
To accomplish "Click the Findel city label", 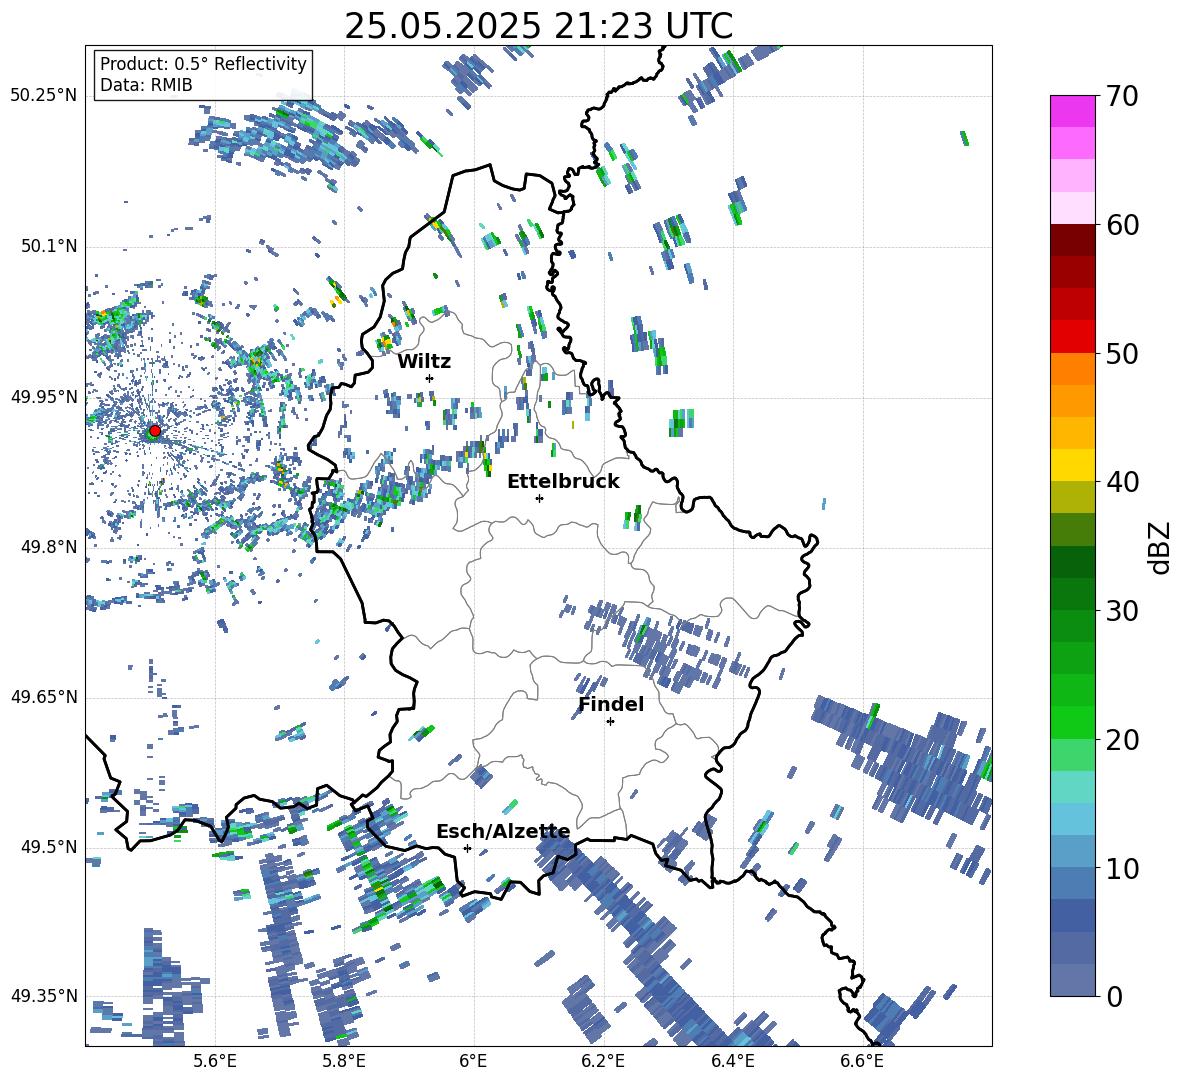I will (x=611, y=704).
